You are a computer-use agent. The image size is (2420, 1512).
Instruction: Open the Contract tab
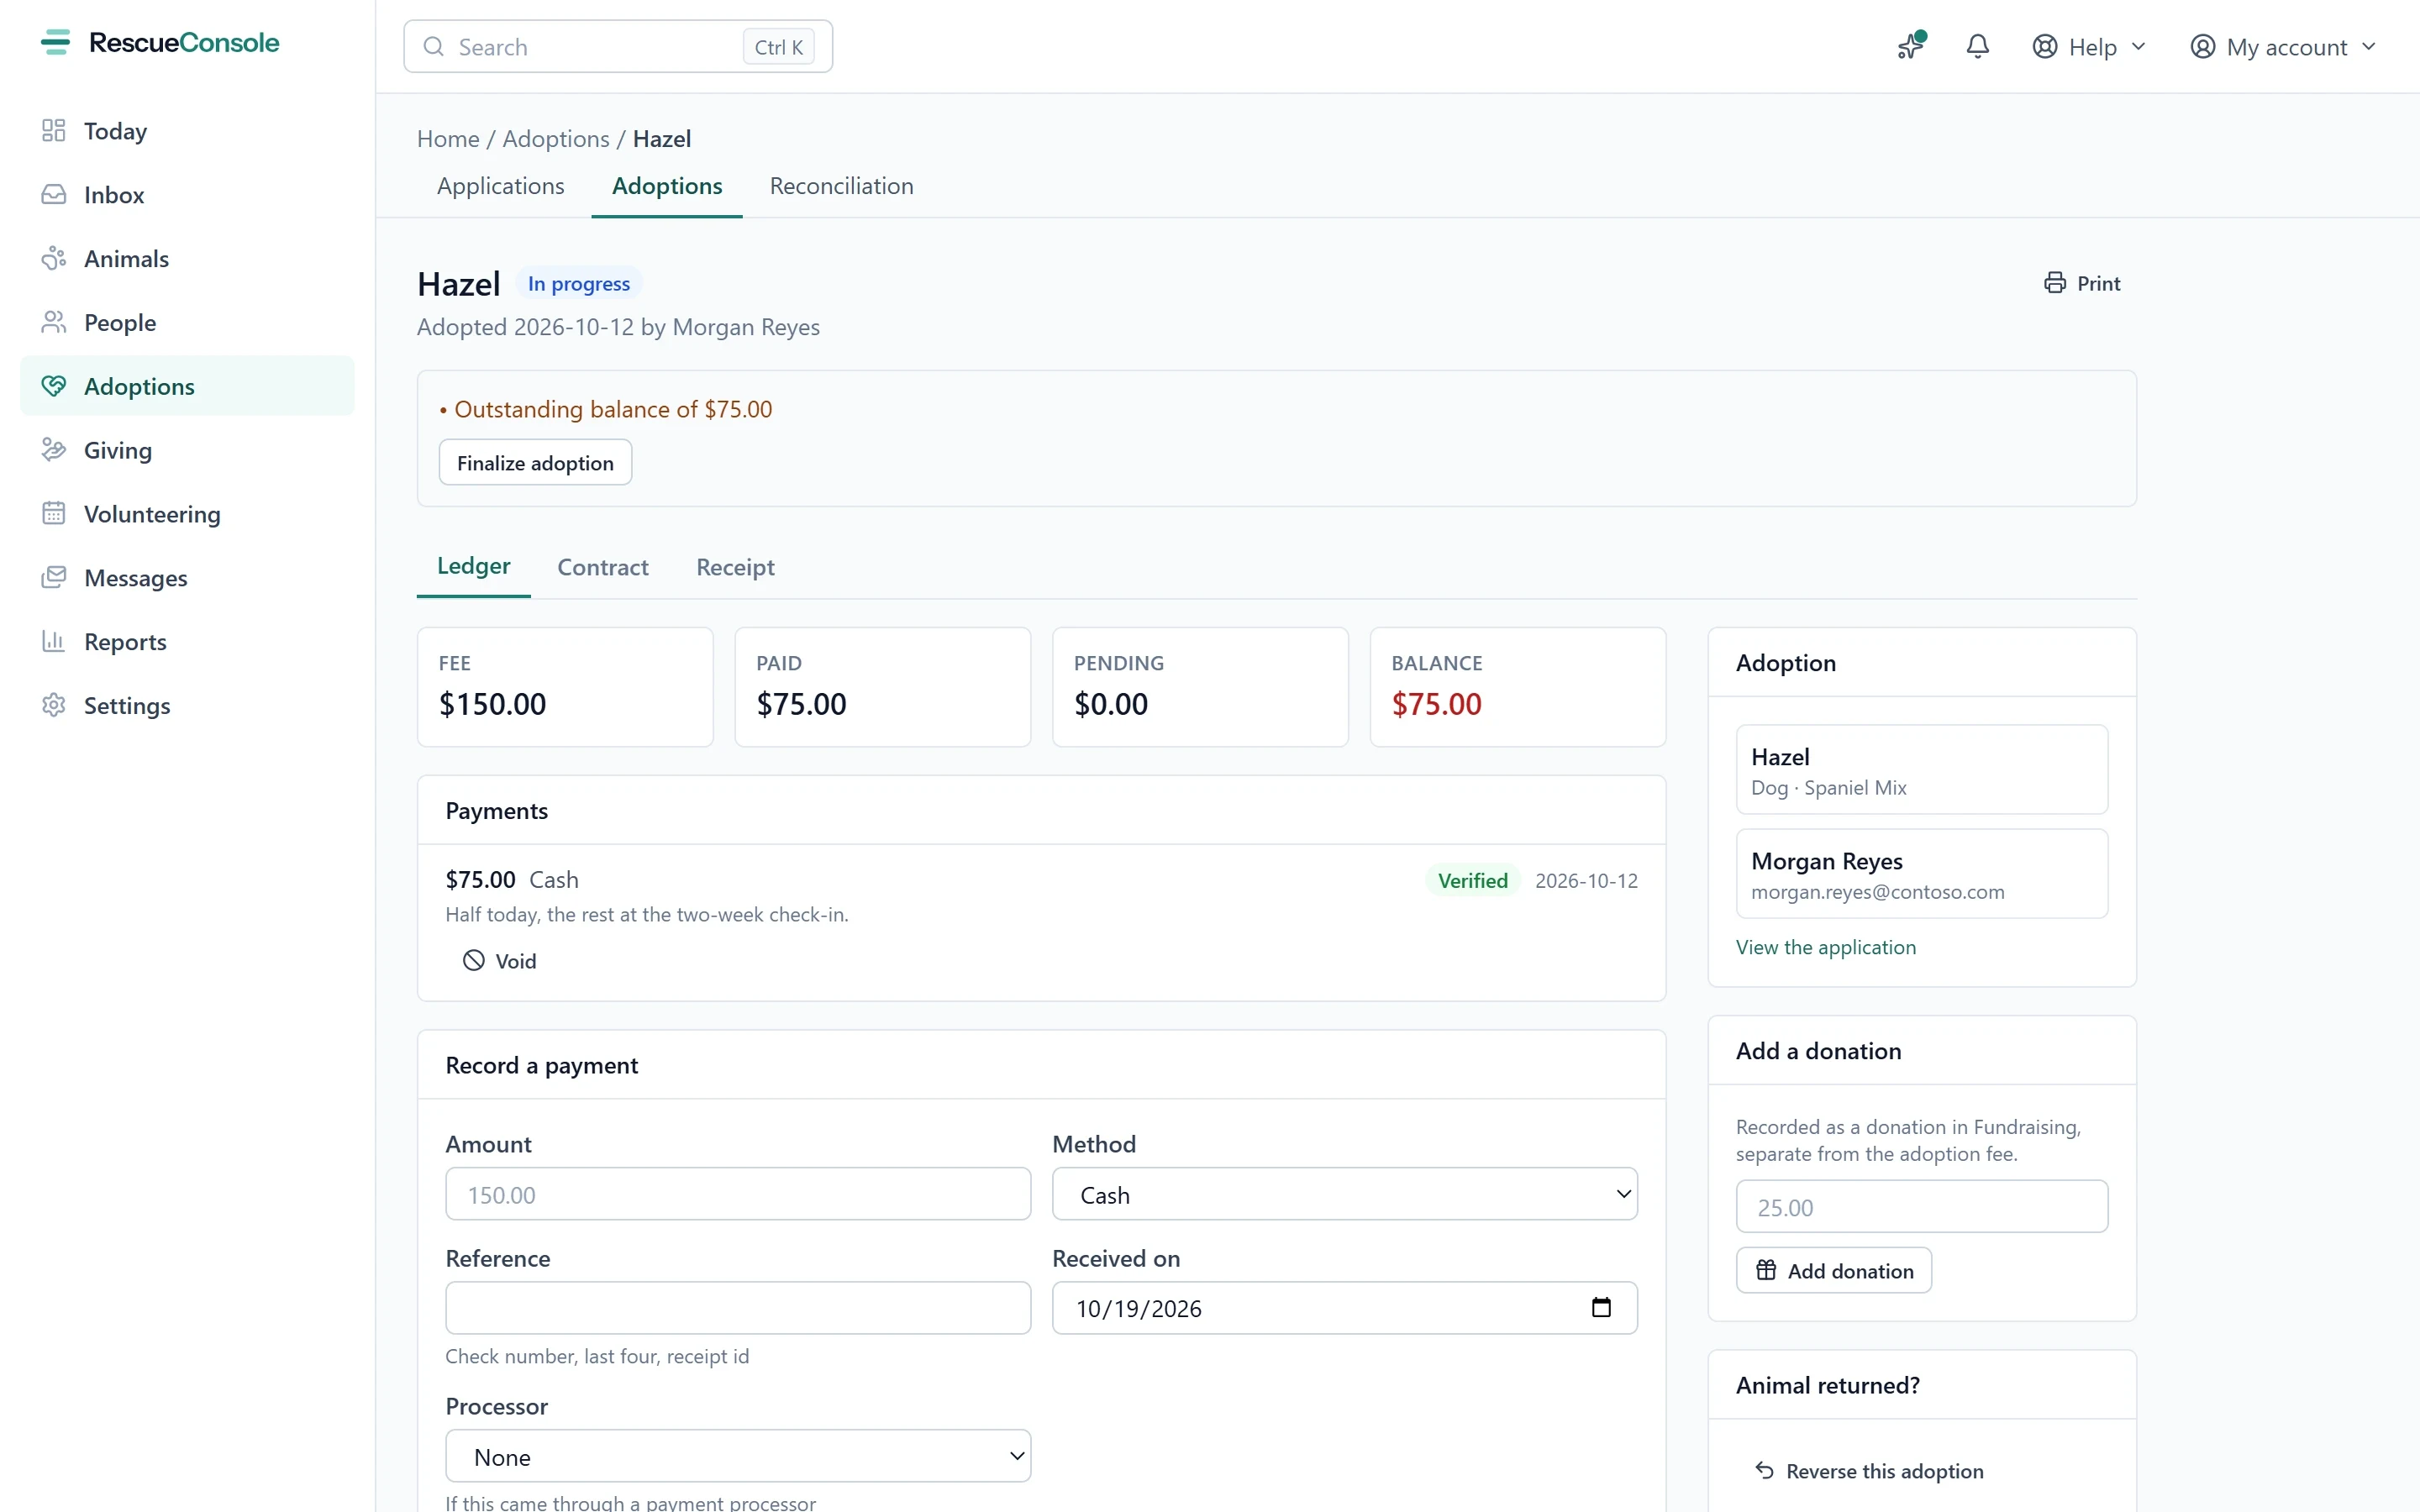(x=603, y=567)
